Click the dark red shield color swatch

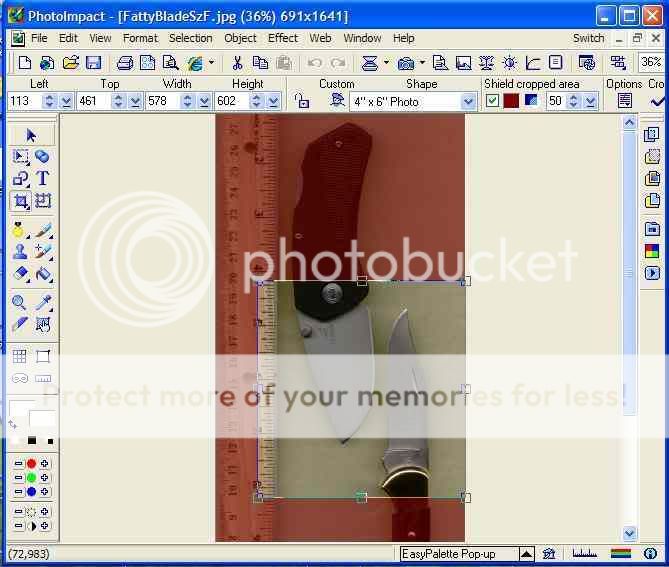click(x=511, y=101)
